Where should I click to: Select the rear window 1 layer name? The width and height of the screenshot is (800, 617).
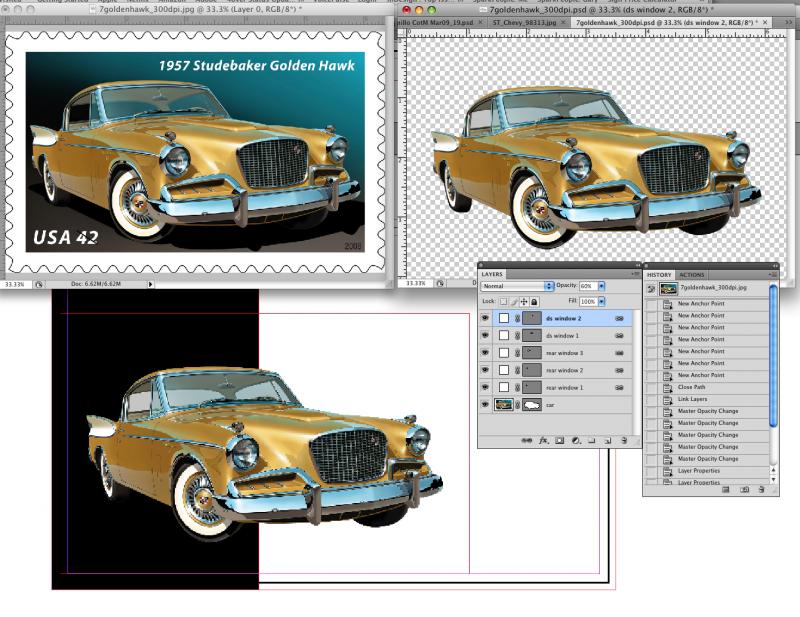tap(564, 388)
